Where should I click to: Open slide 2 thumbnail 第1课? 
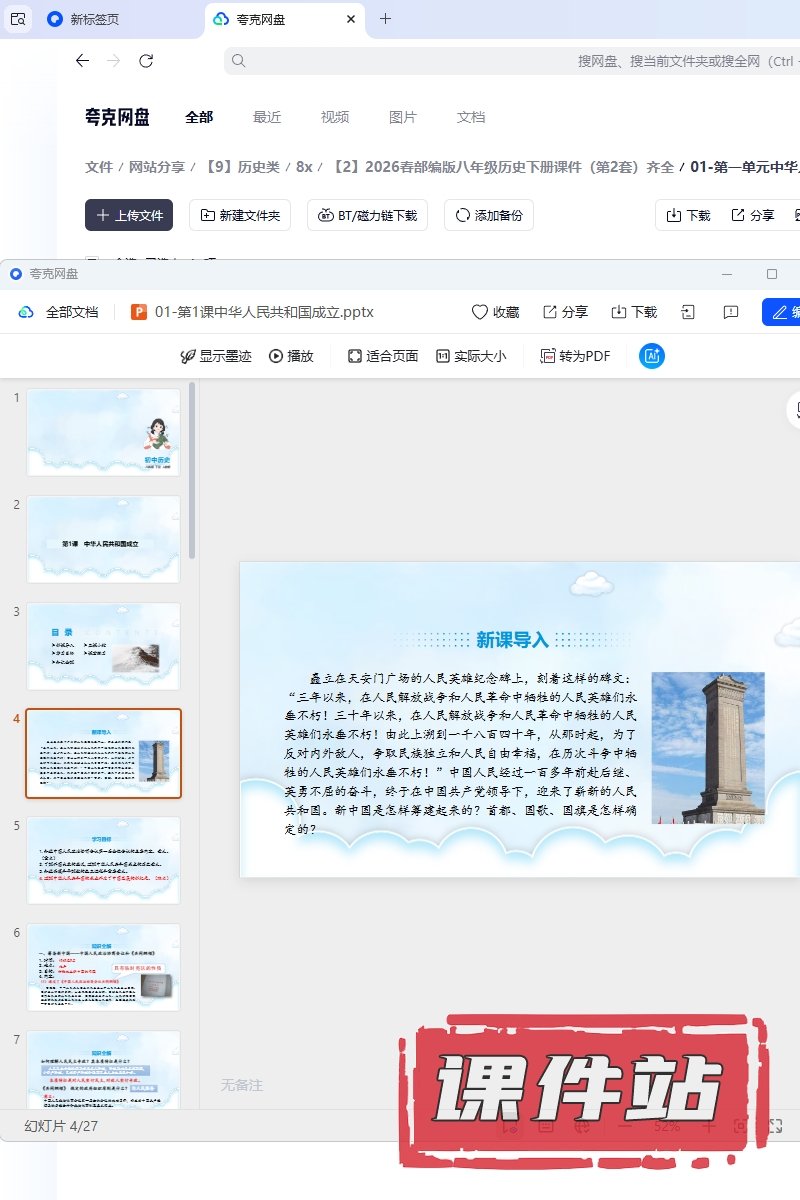(x=103, y=540)
